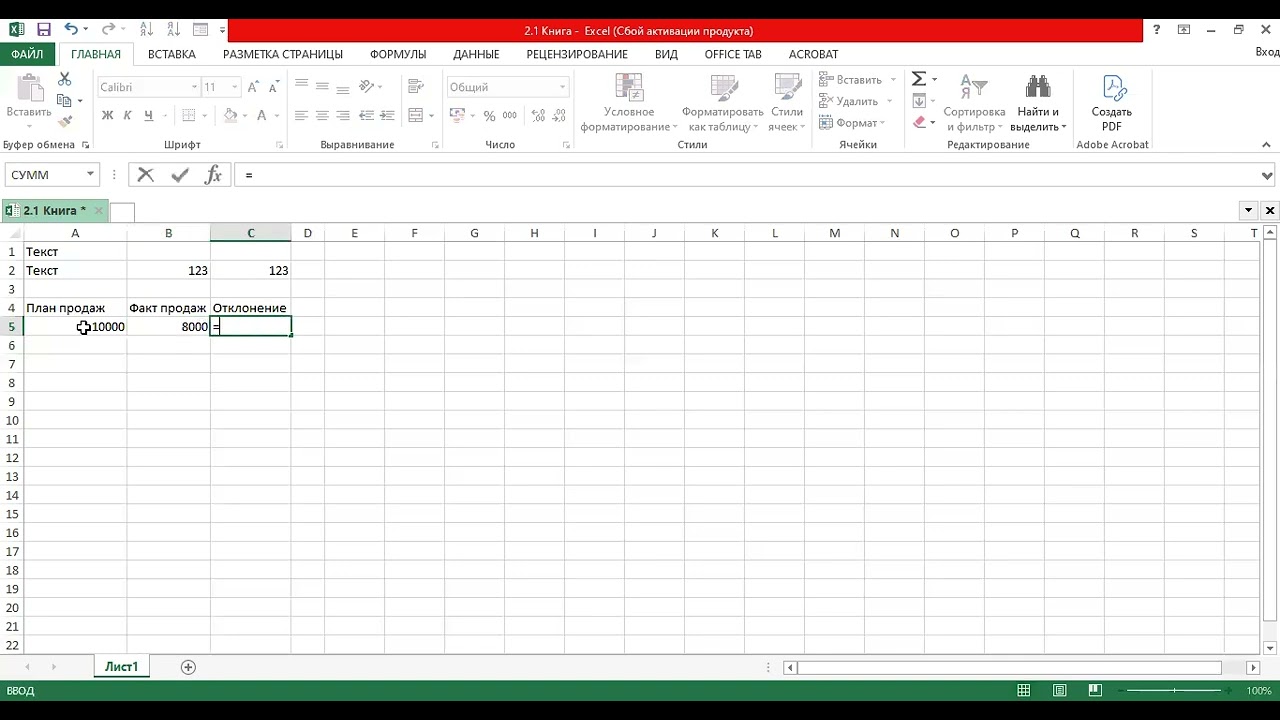Screen dimensions: 1280x720
Task: Cancel formula entry with X button
Action: click(146, 175)
